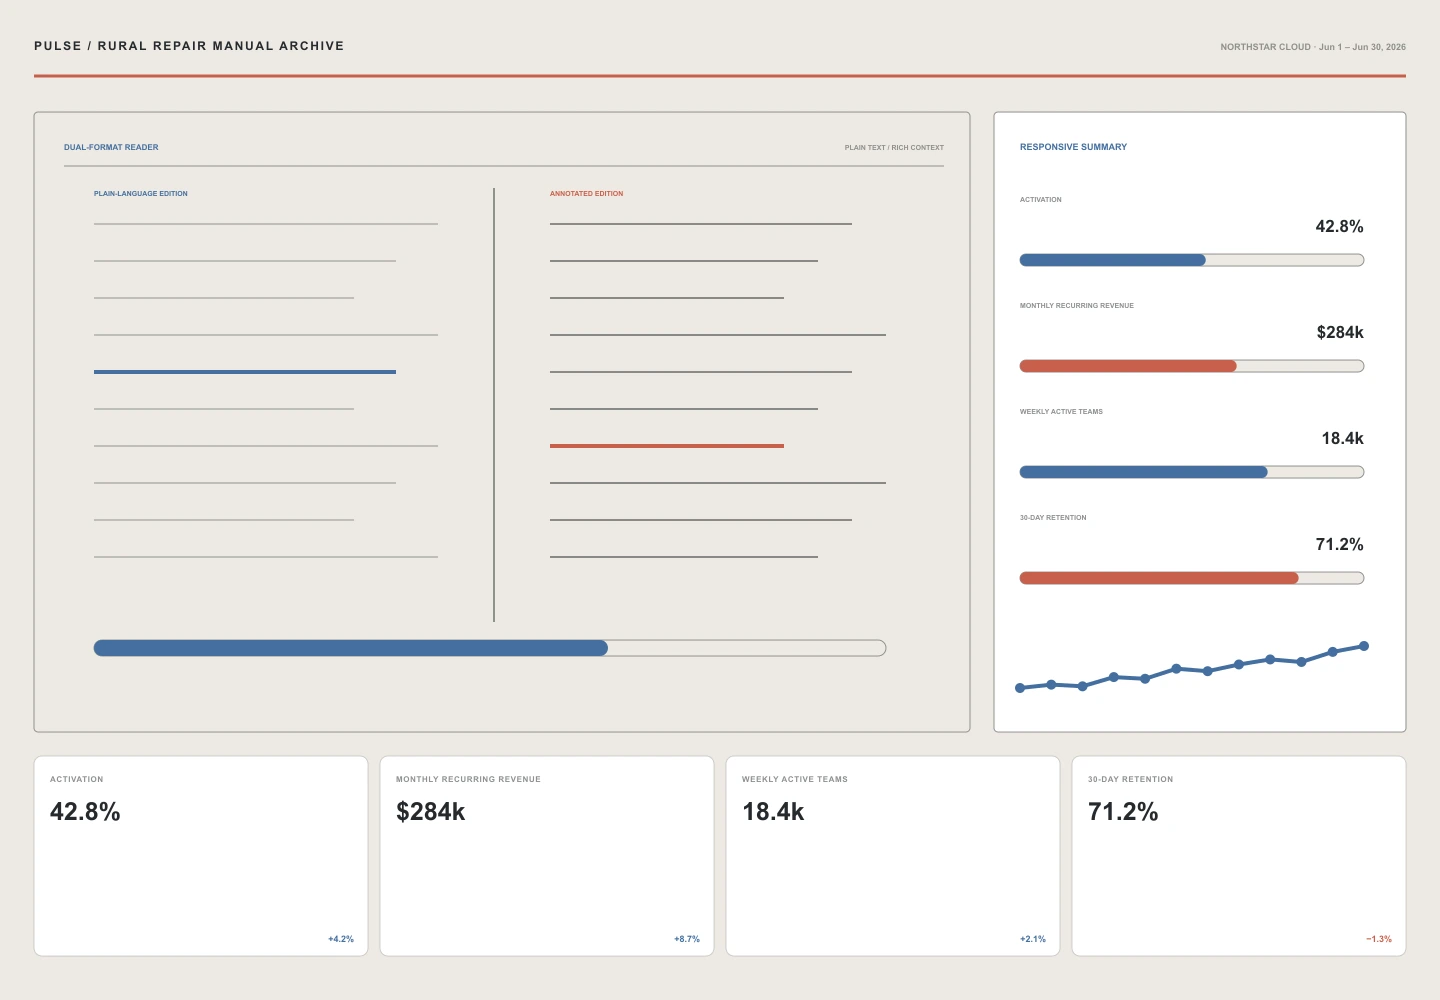Click the 30-Day Retention bar in Responsive Summary
1440x1000 pixels.
tap(1192, 578)
